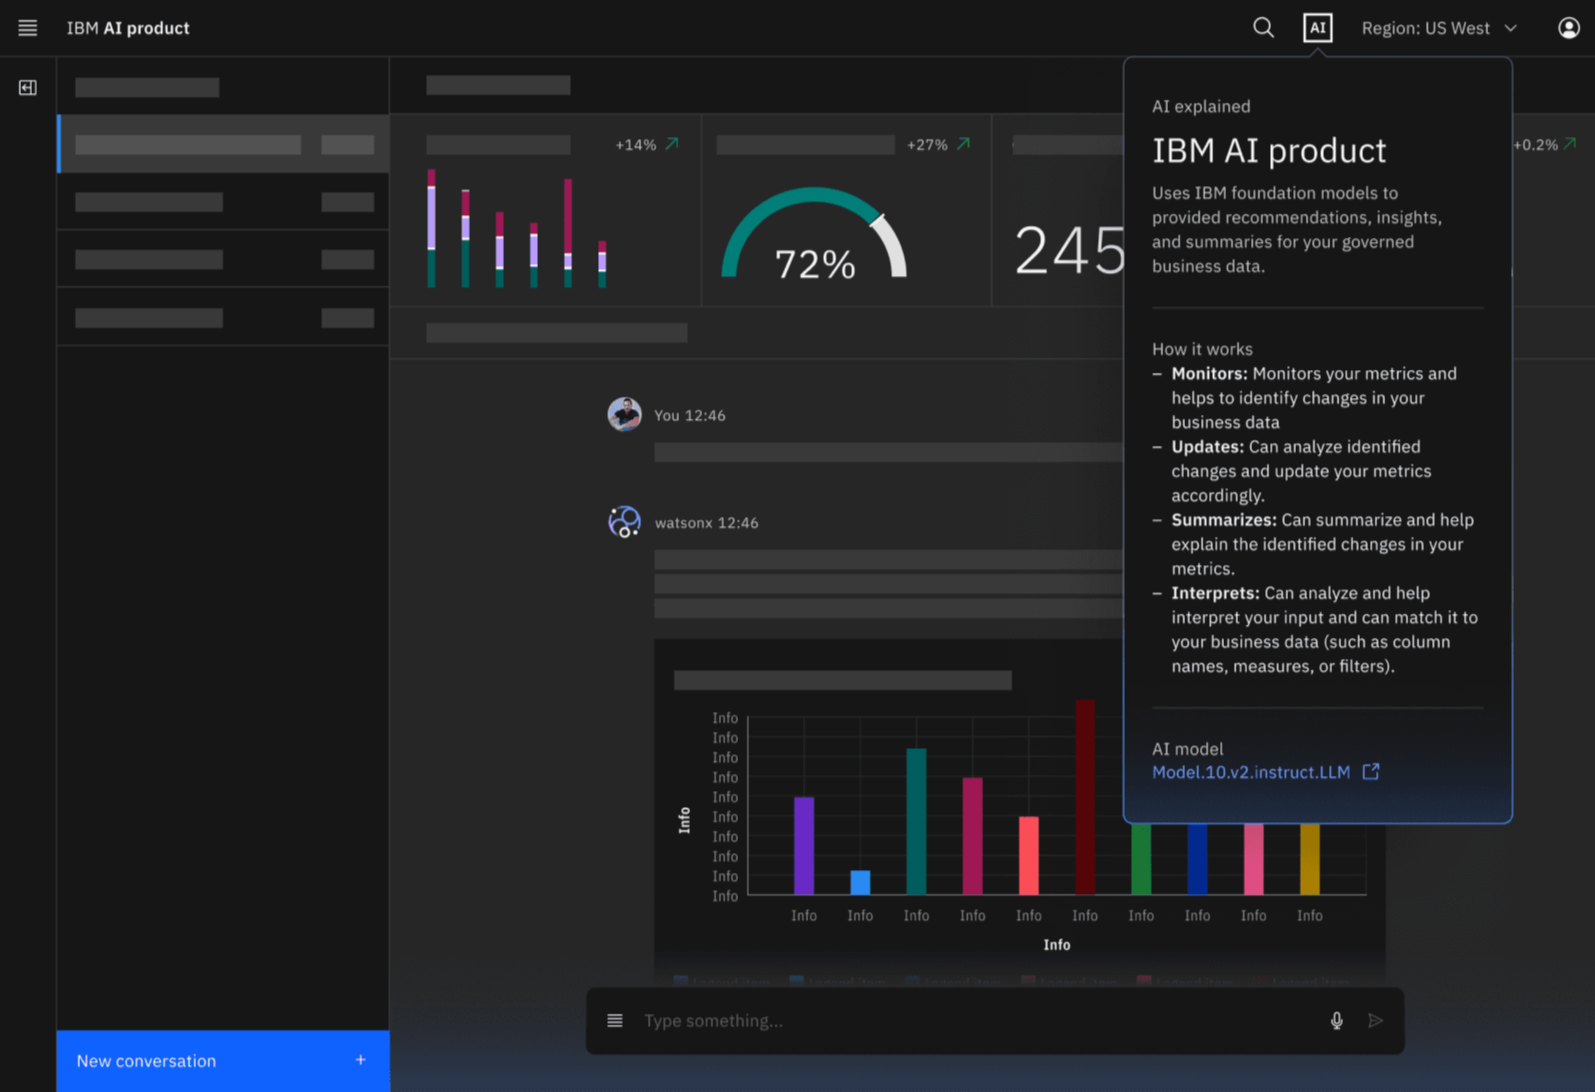
Task: Click the "+27%" percentage text
Action: [x=927, y=145]
